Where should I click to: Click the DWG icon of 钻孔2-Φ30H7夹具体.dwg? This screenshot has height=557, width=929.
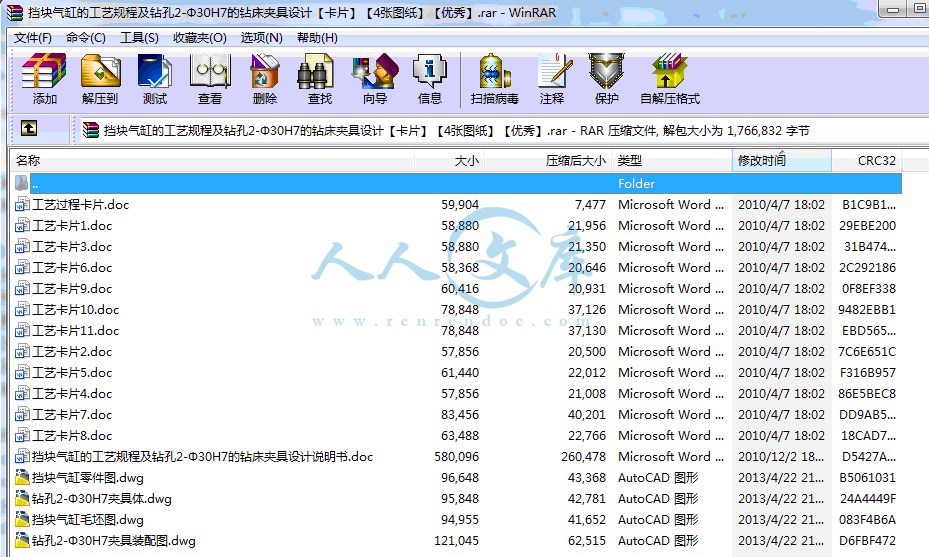click(22, 499)
